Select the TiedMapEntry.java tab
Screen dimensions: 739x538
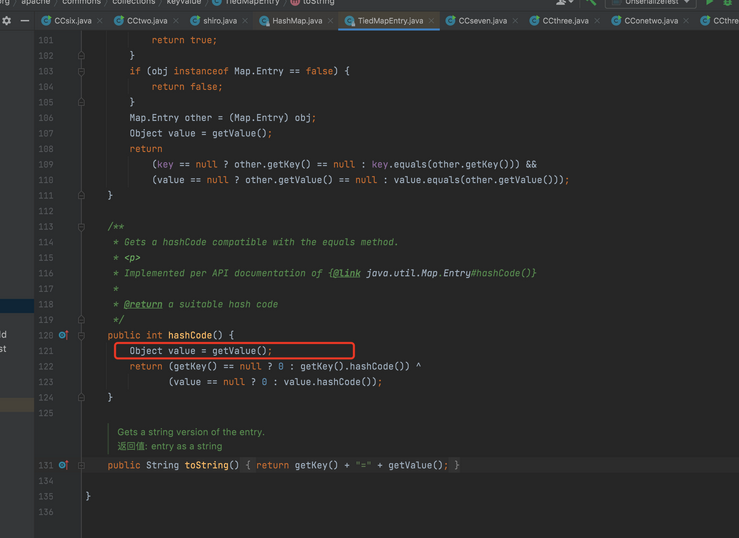click(x=390, y=21)
